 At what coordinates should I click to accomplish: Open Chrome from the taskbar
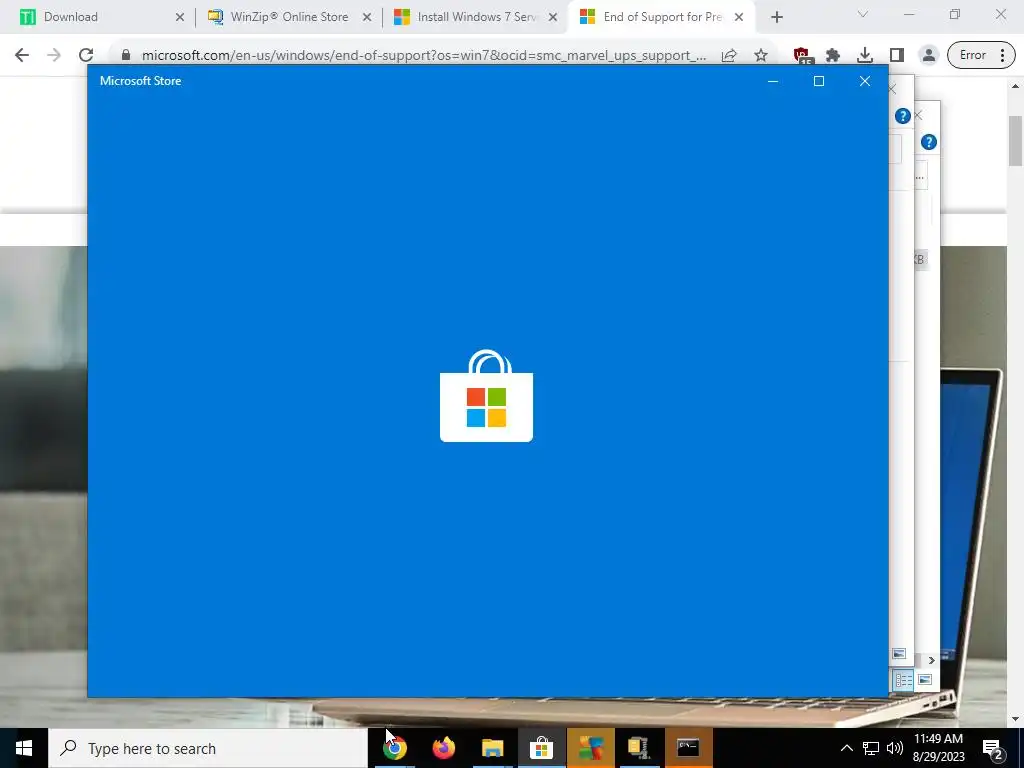click(x=394, y=748)
